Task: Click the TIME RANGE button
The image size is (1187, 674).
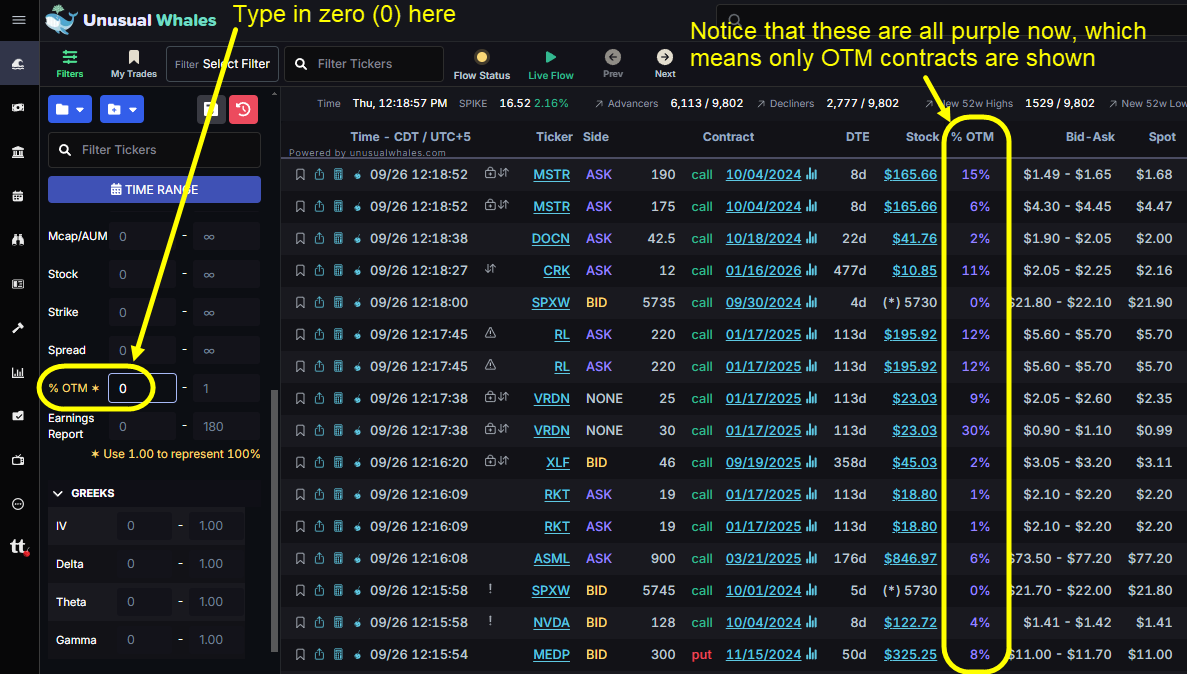Action: [154, 189]
